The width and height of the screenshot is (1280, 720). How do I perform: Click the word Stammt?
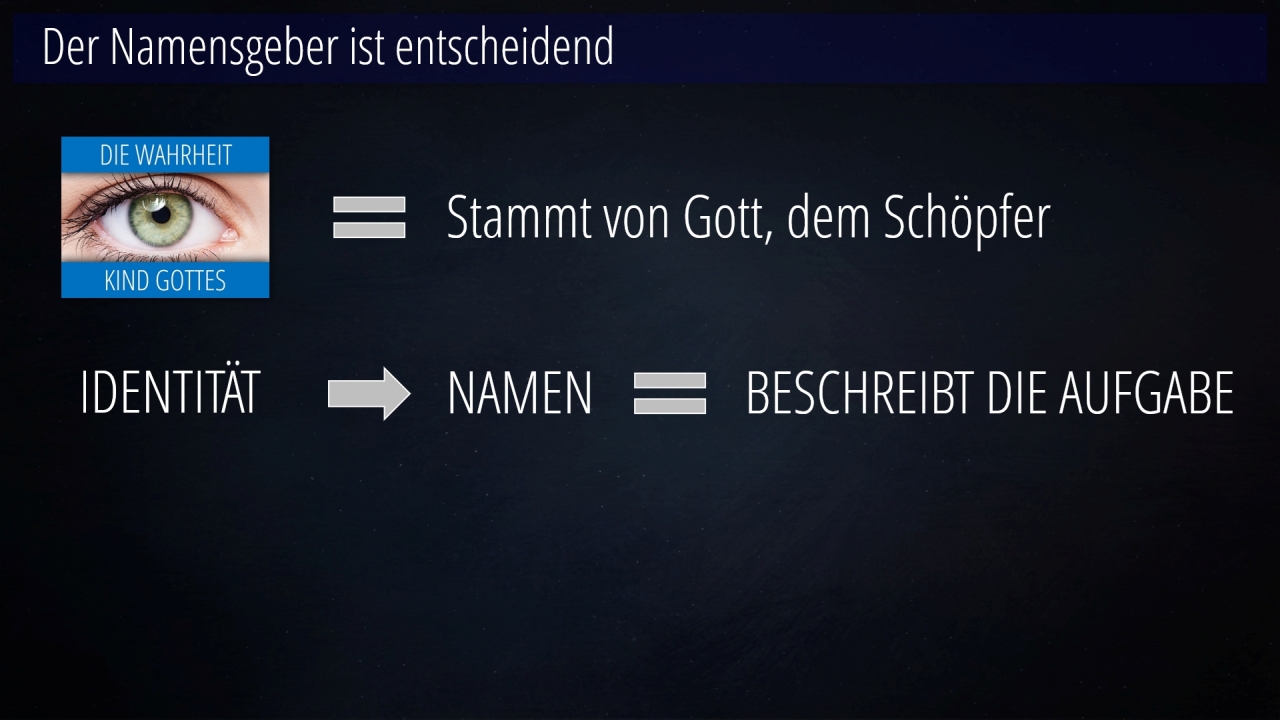pyautogui.click(x=518, y=217)
